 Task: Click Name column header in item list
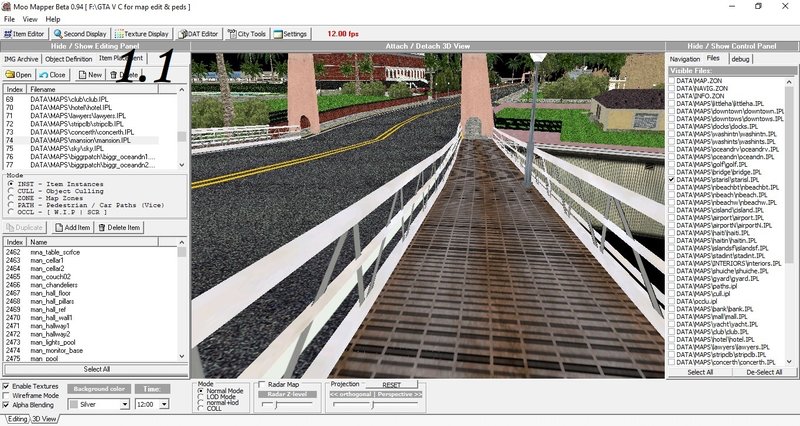coord(92,242)
